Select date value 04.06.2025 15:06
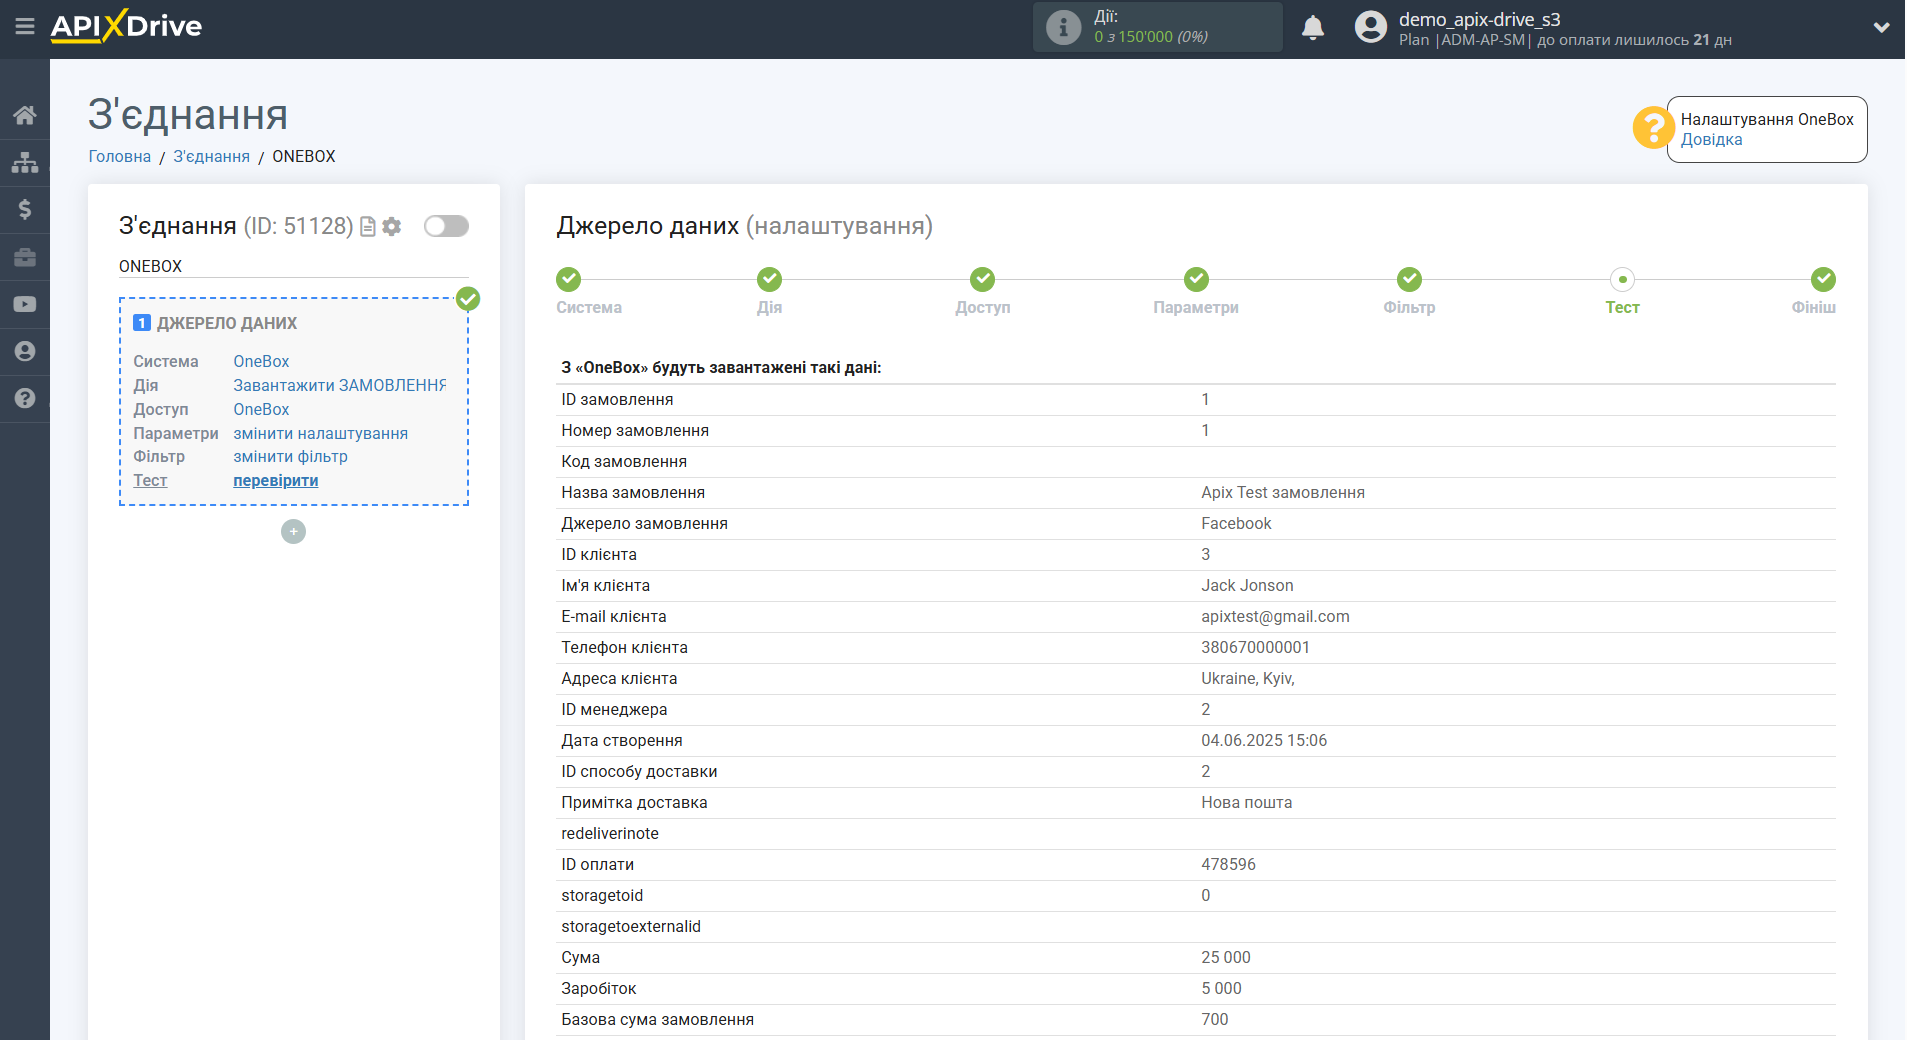The width and height of the screenshot is (1907, 1040). click(x=1264, y=740)
